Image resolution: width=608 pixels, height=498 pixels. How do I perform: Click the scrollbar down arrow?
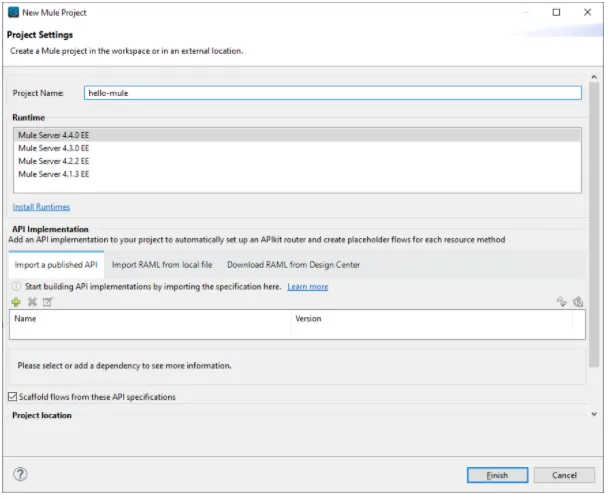tap(595, 415)
